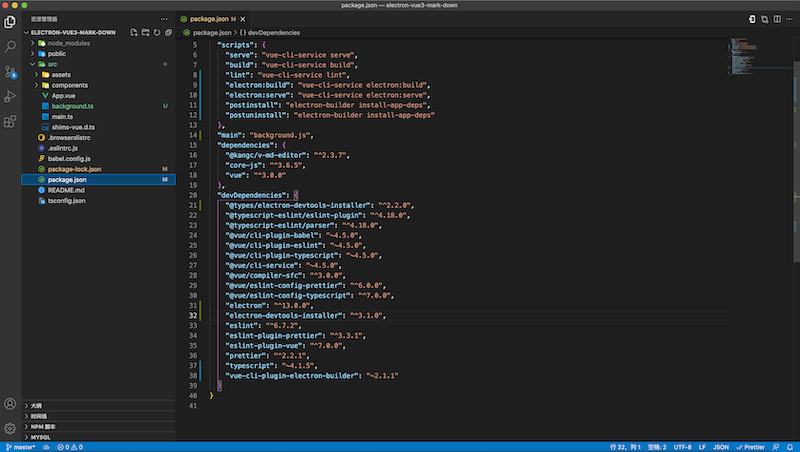Change the indentation spaces setting in status bar
The width and height of the screenshot is (800, 452).
coord(657,447)
